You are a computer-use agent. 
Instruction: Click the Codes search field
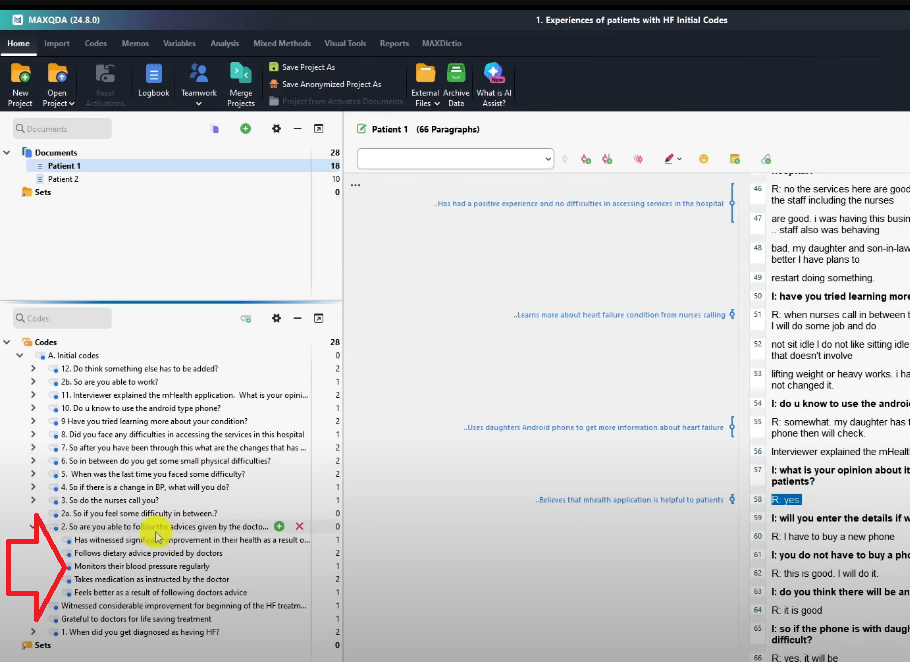[63, 318]
